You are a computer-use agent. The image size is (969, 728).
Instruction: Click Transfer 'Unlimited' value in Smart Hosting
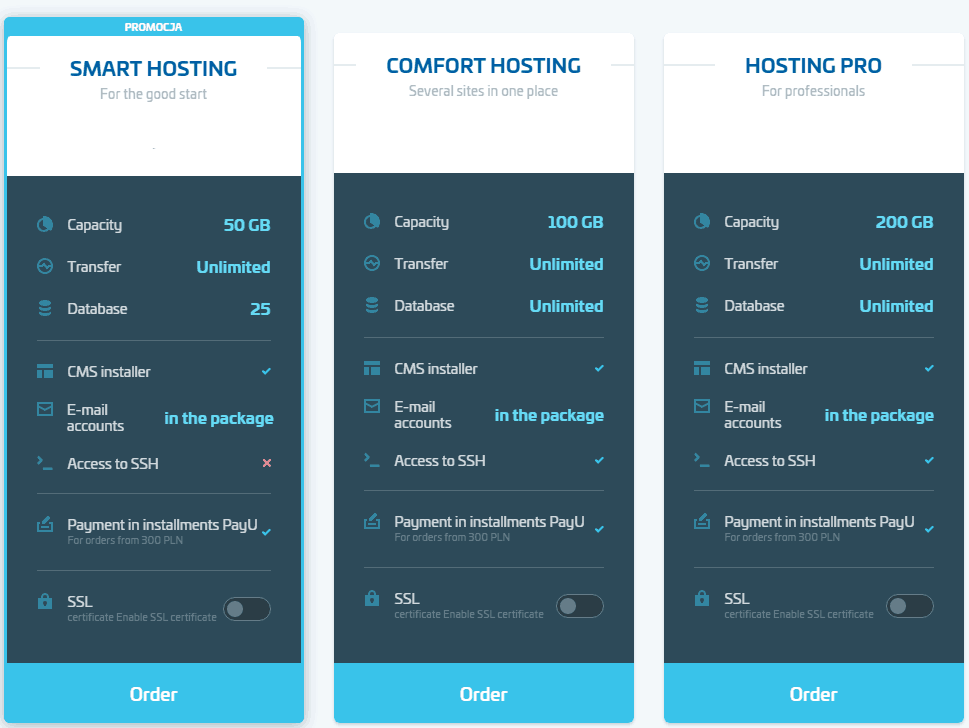(x=233, y=267)
